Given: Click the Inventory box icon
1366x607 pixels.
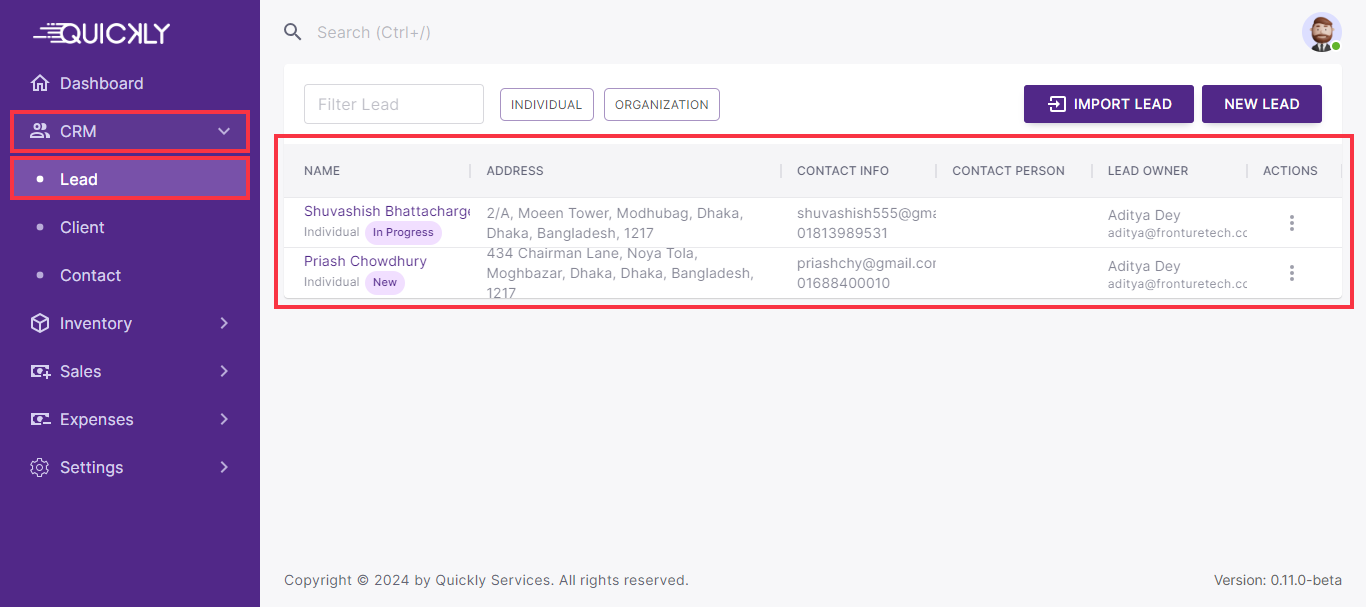Looking at the screenshot, I should coord(40,323).
